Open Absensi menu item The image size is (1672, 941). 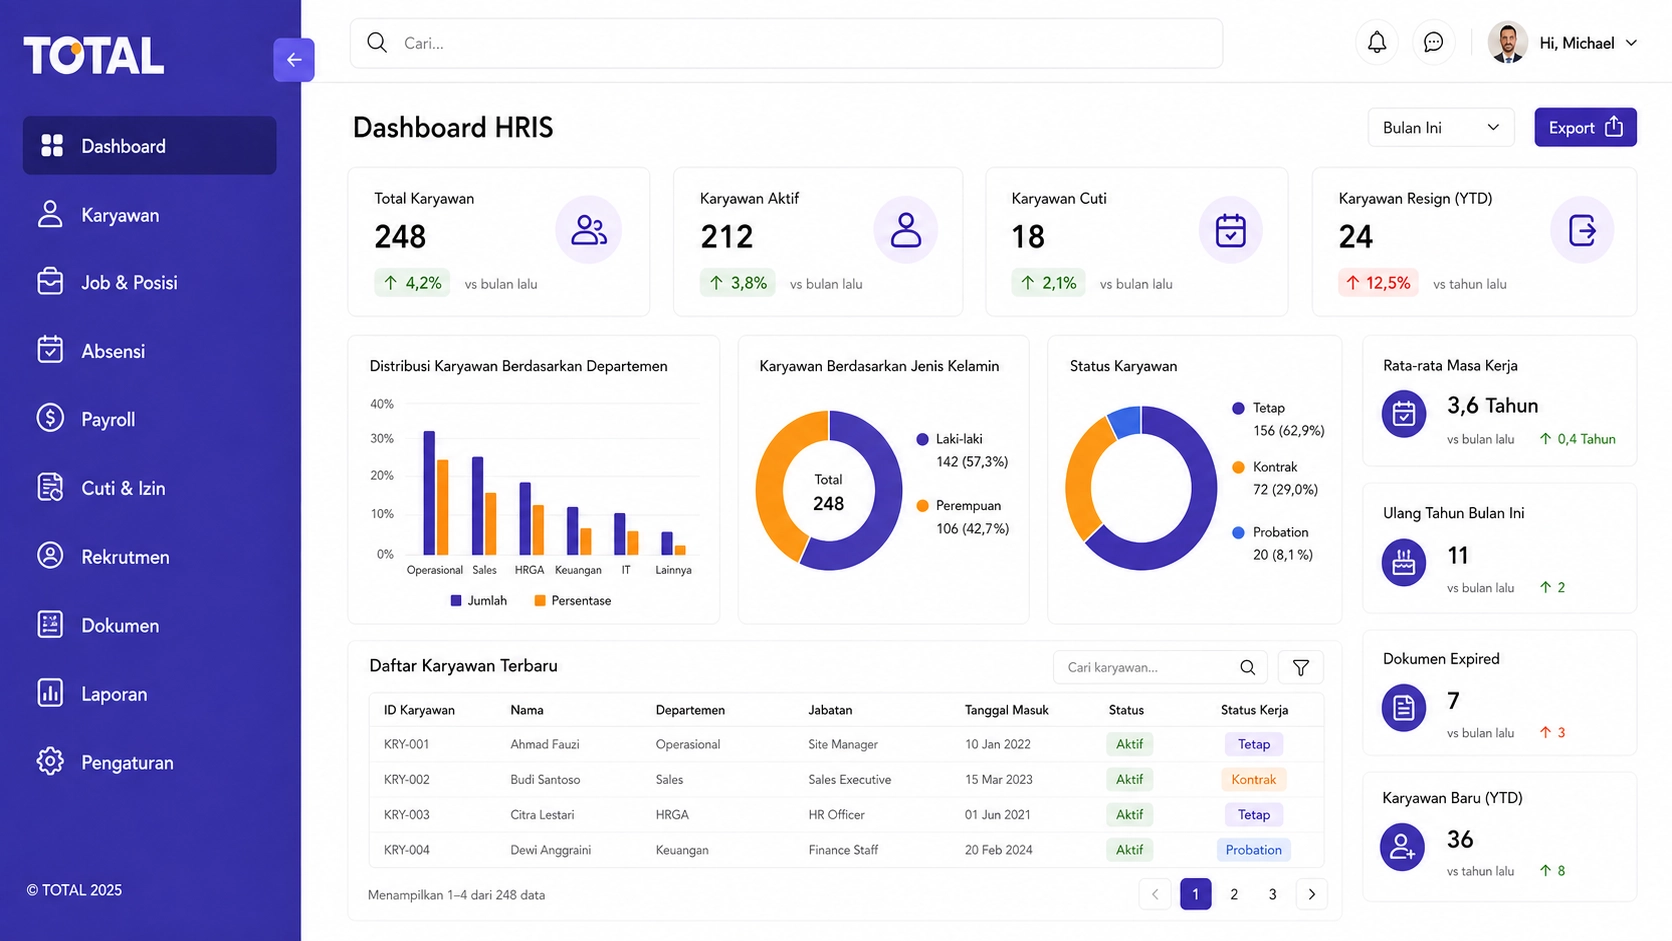[150, 351]
